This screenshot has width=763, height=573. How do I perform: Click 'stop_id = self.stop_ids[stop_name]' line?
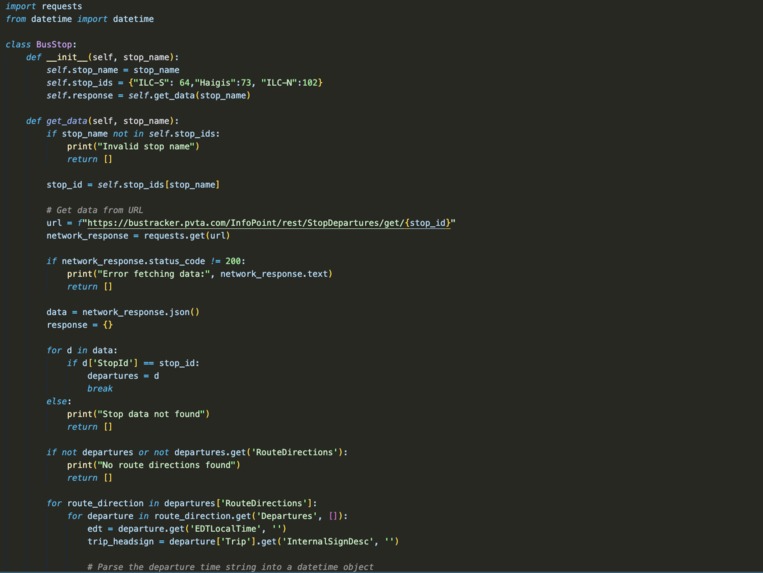click(x=133, y=185)
